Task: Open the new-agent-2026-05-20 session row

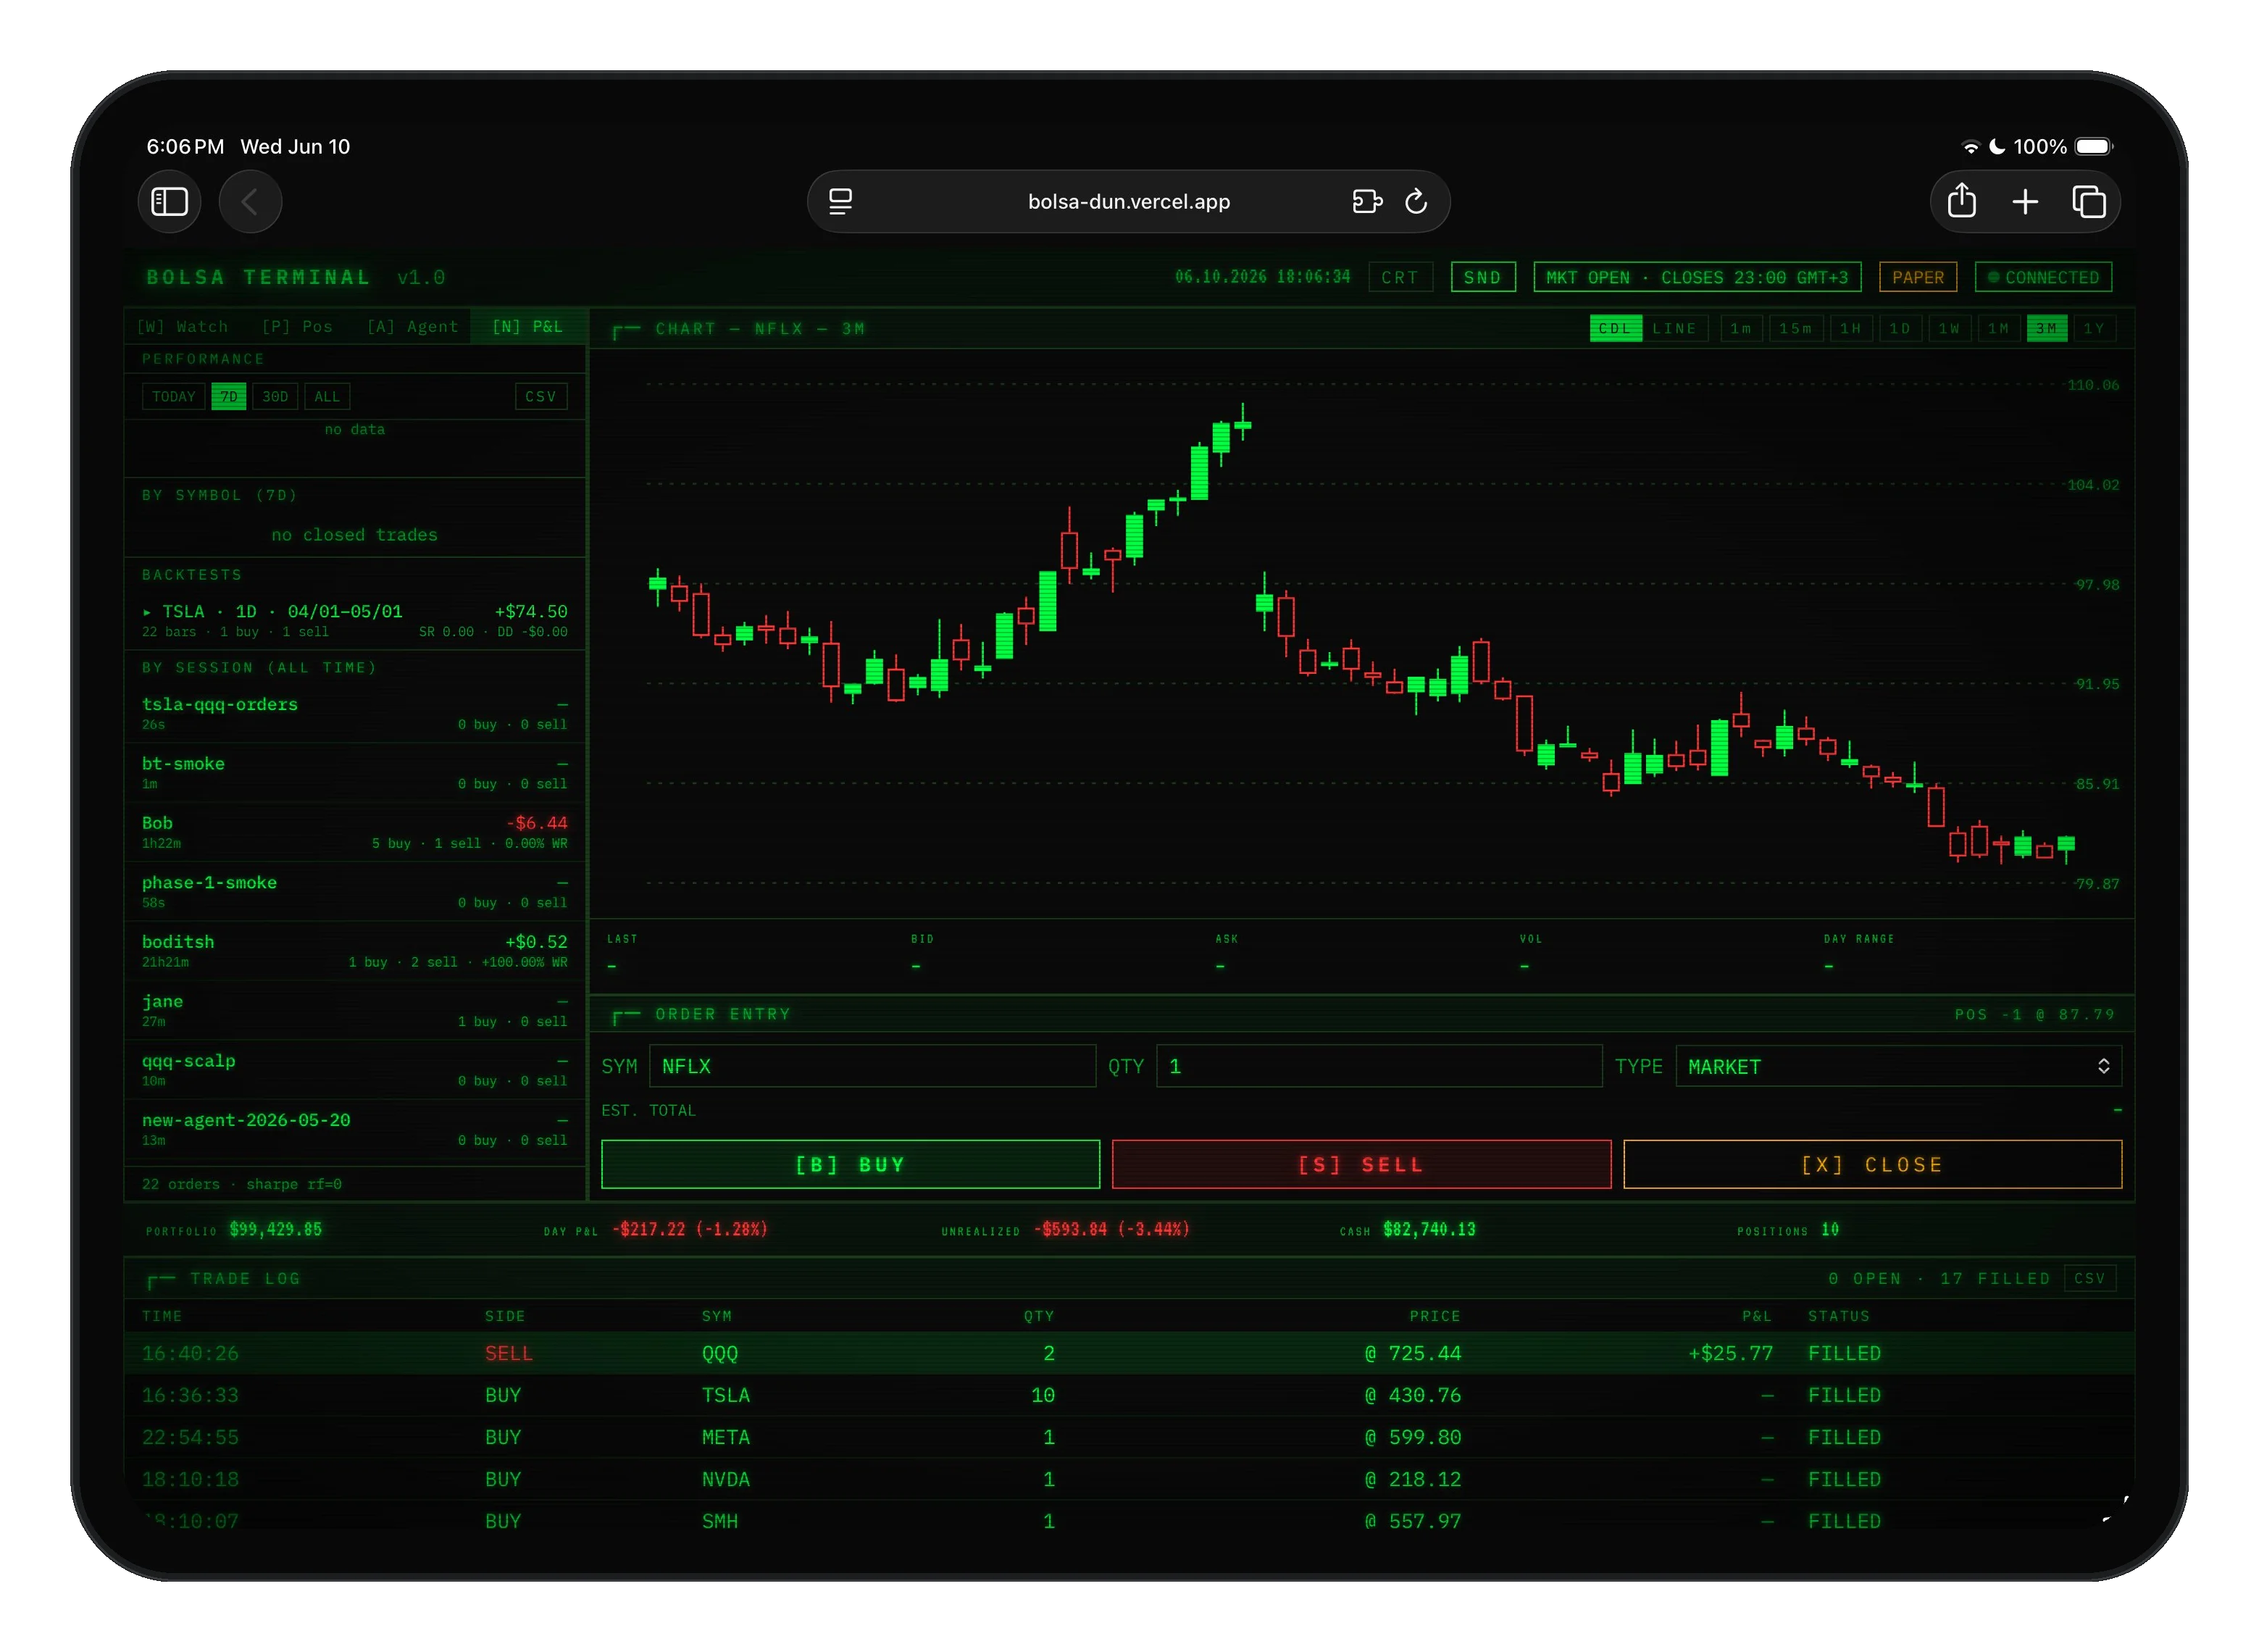Action: (354, 1129)
